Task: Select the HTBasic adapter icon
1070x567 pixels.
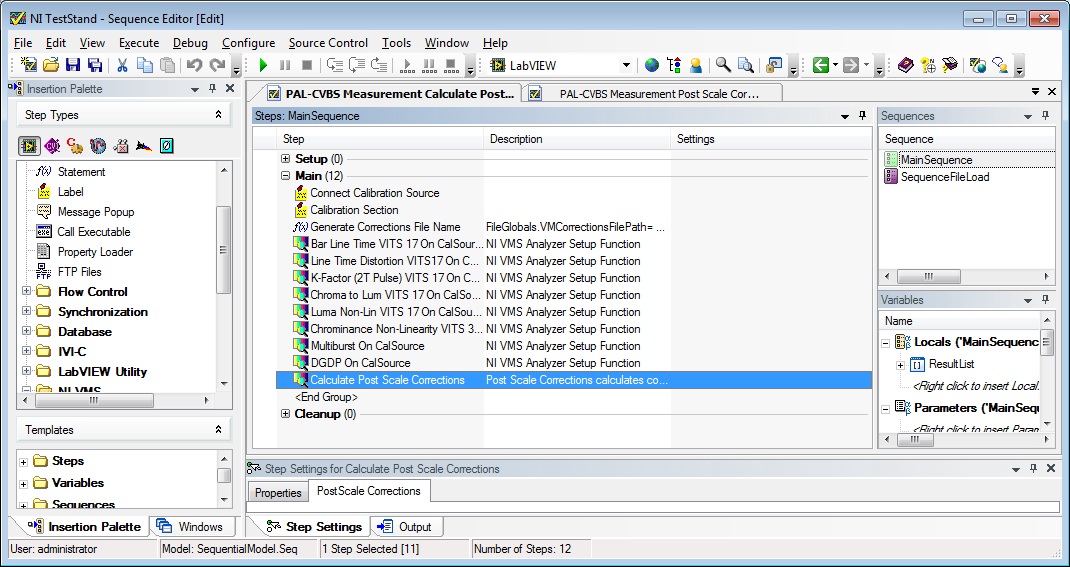Action: click(143, 145)
